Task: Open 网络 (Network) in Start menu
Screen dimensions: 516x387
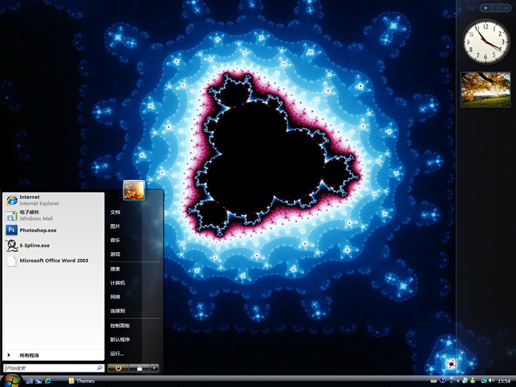Action: (115, 297)
